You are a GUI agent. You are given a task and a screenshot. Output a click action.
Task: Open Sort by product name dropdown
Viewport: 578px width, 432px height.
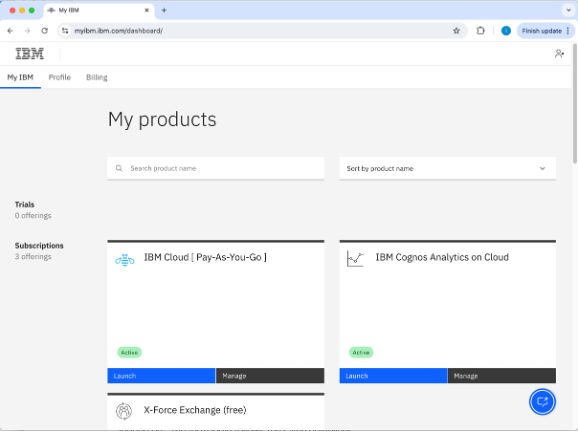click(448, 168)
